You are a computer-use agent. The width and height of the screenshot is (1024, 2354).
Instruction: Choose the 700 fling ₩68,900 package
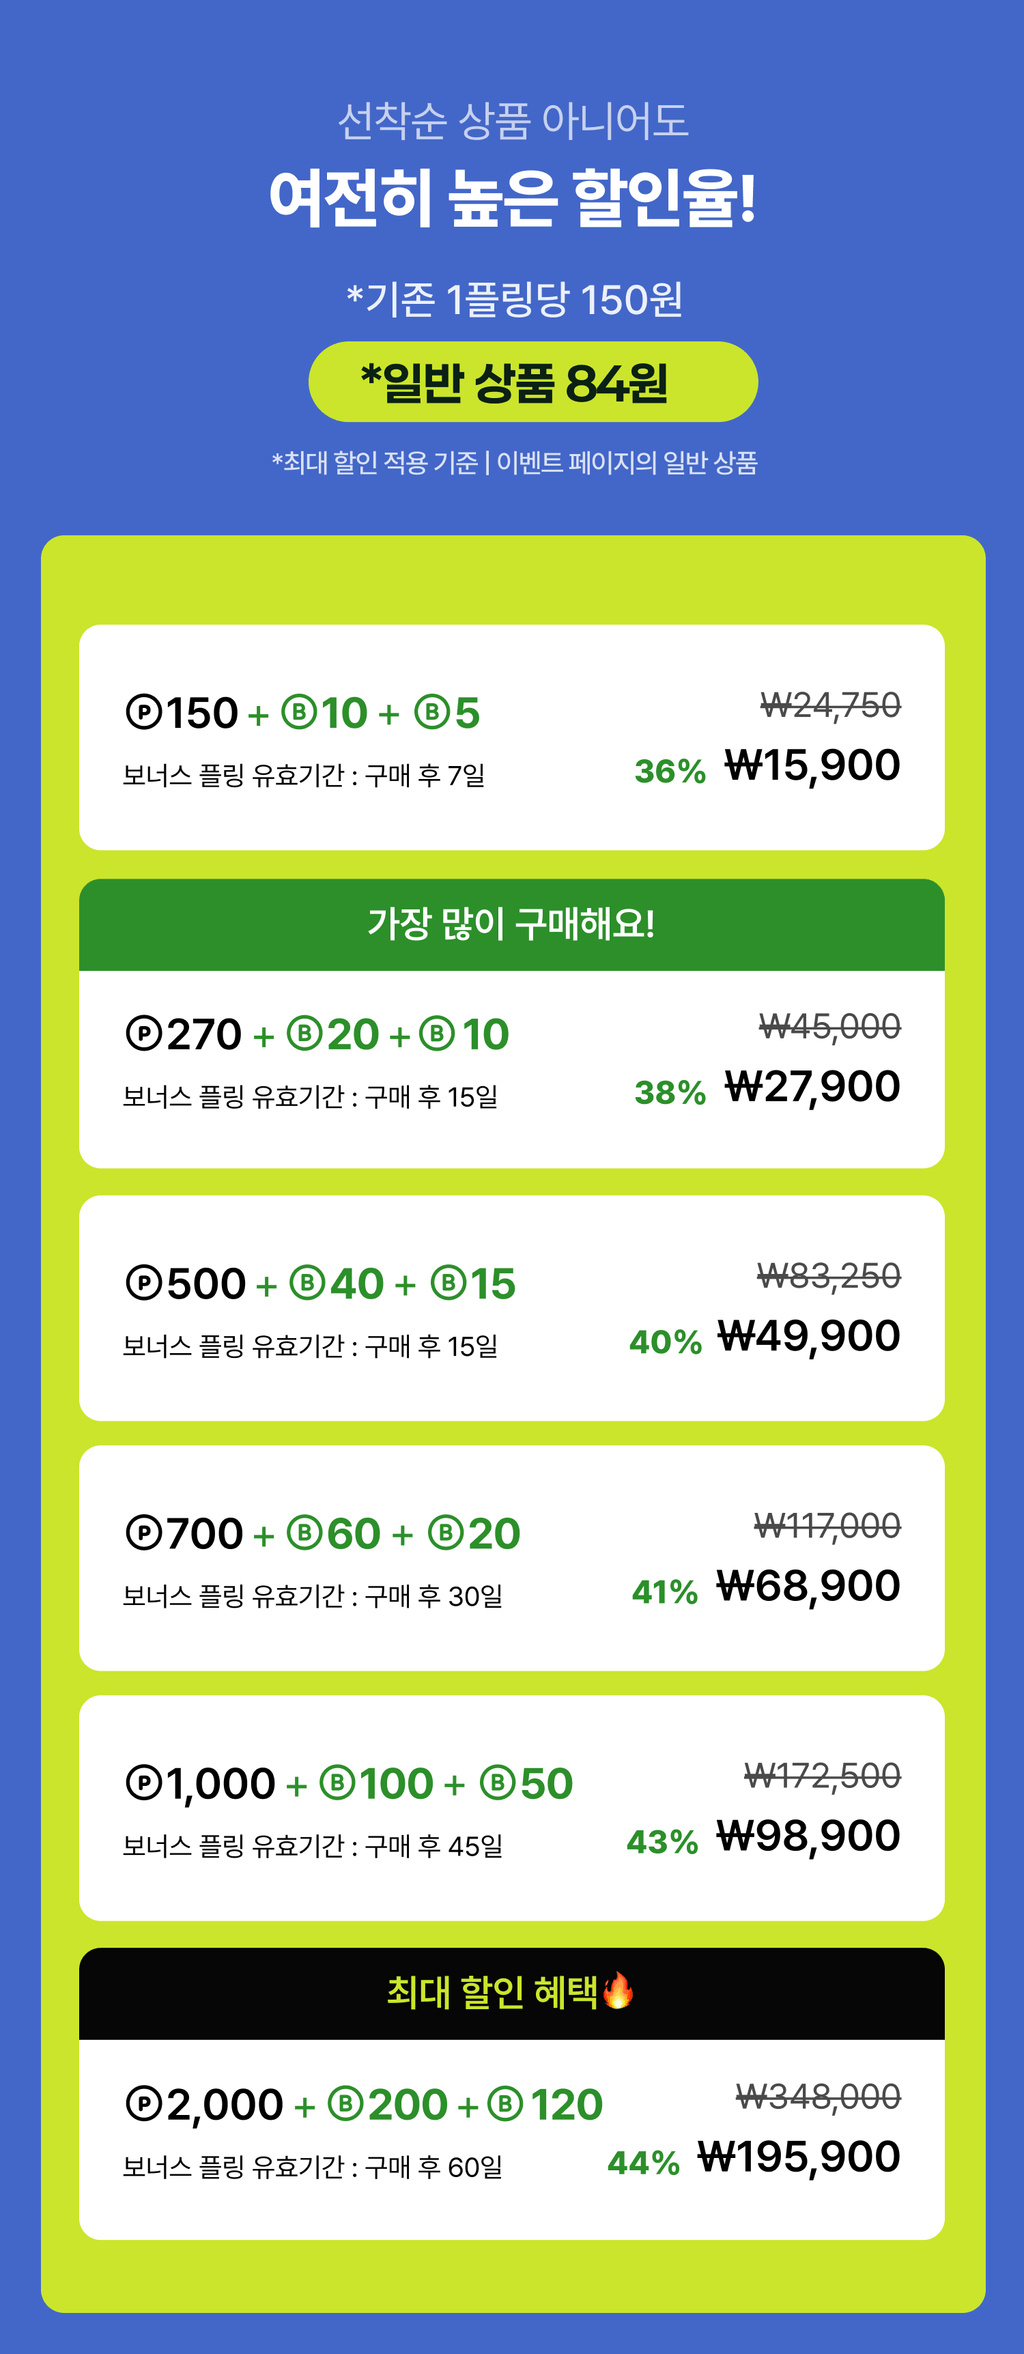[512, 1558]
